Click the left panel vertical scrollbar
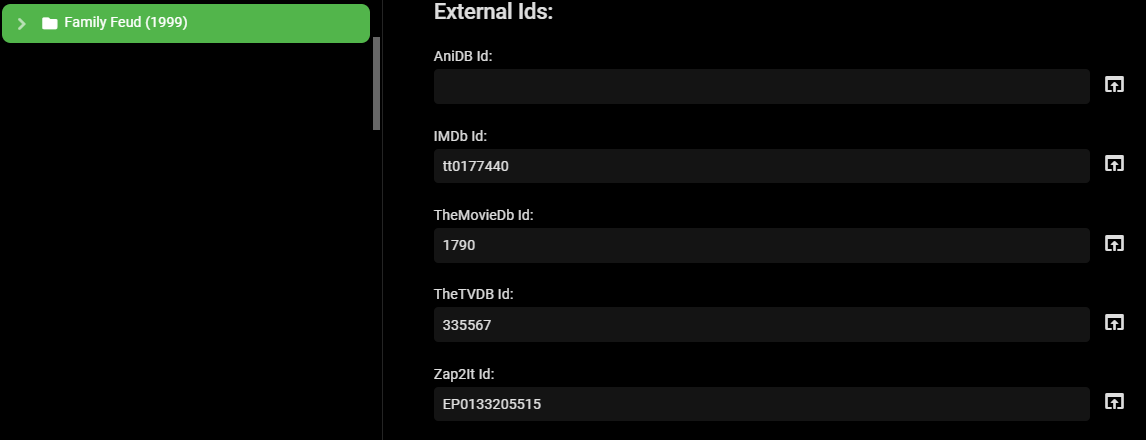1146x440 pixels. (376, 84)
